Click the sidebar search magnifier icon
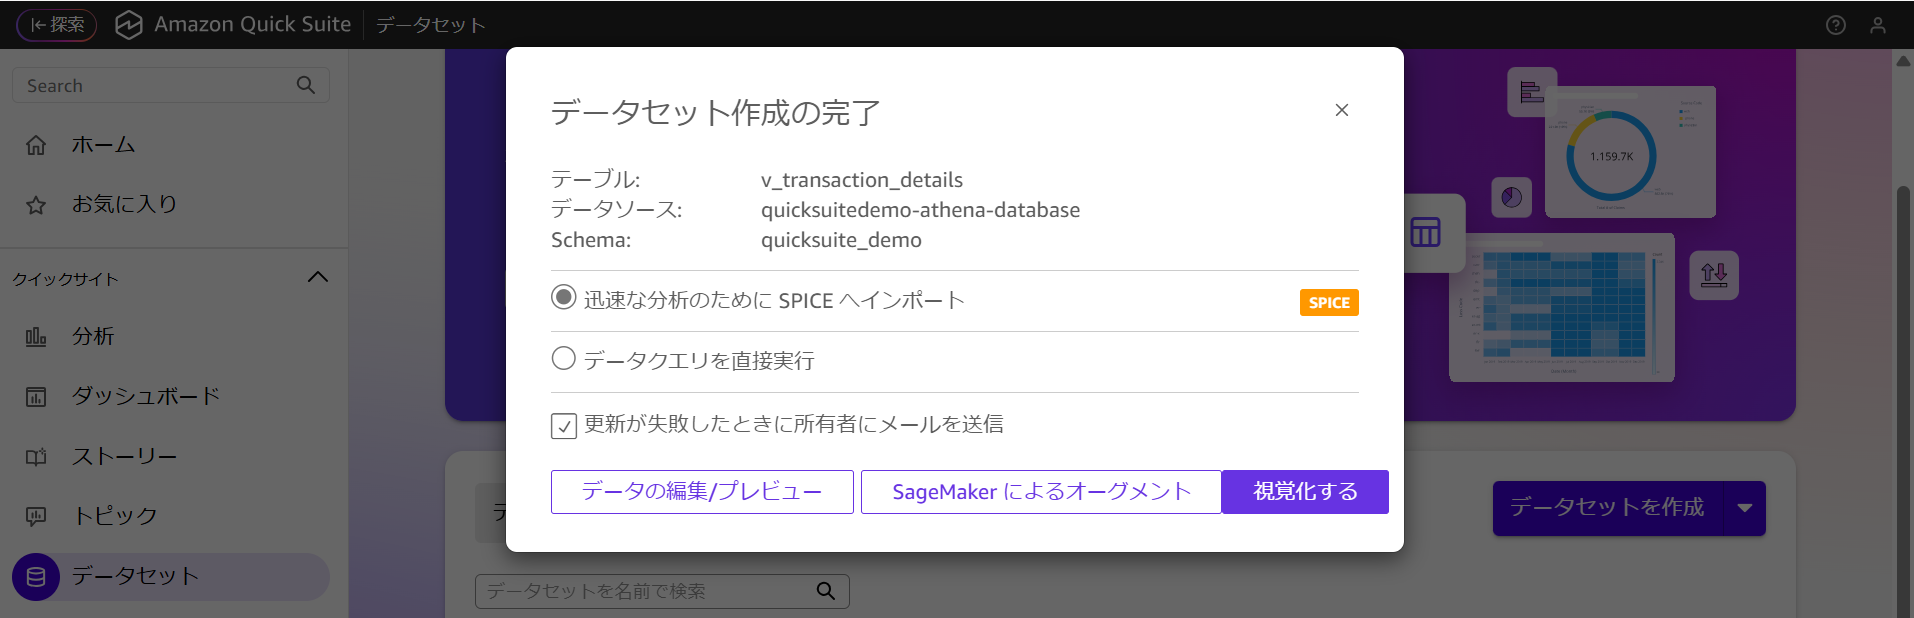This screenshot has width=1914, height=618. pos(306,85)
